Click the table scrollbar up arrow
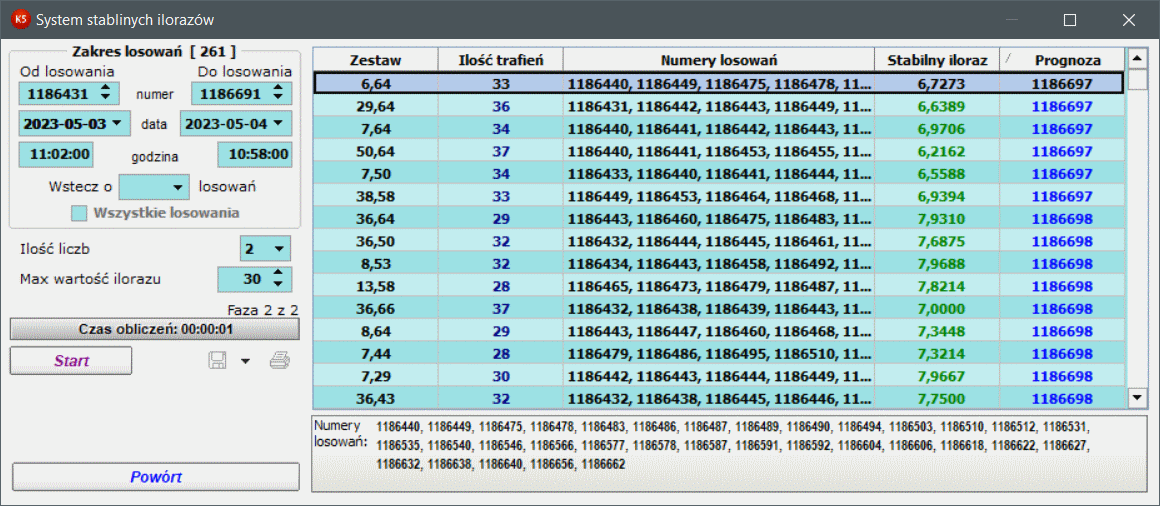This screenshot has height=506, width=1160. pos(1137,58)
